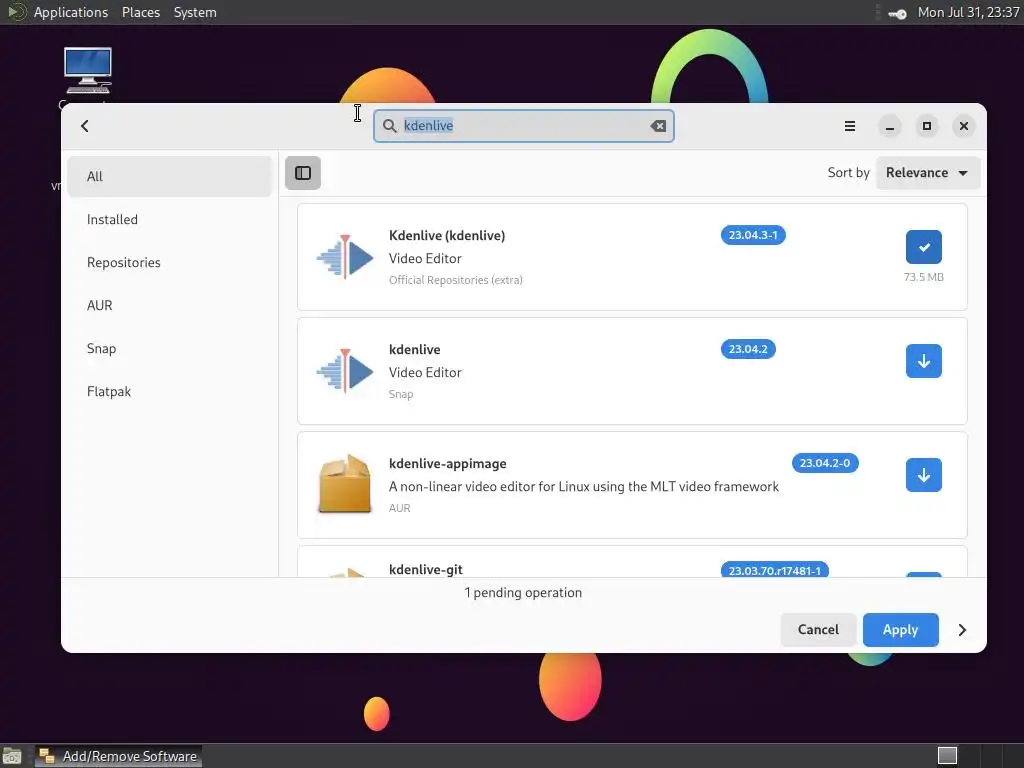Select the Snap category in sidebar

point(169,349)
